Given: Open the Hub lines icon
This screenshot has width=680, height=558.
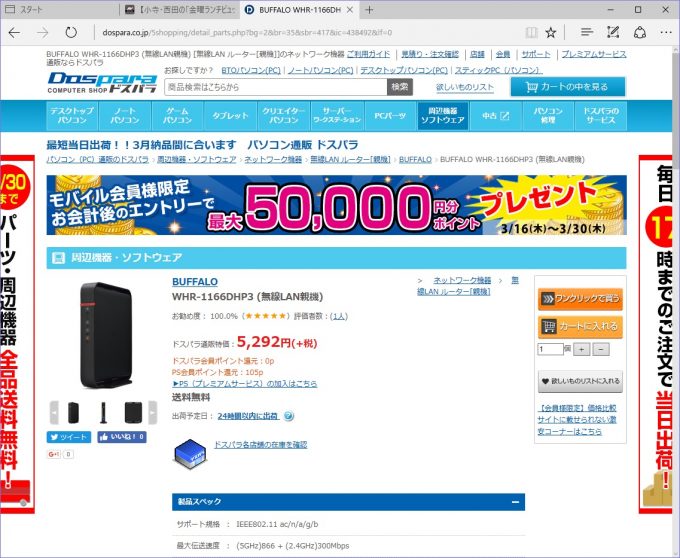Looking at the screenshot, I should 587,33.
